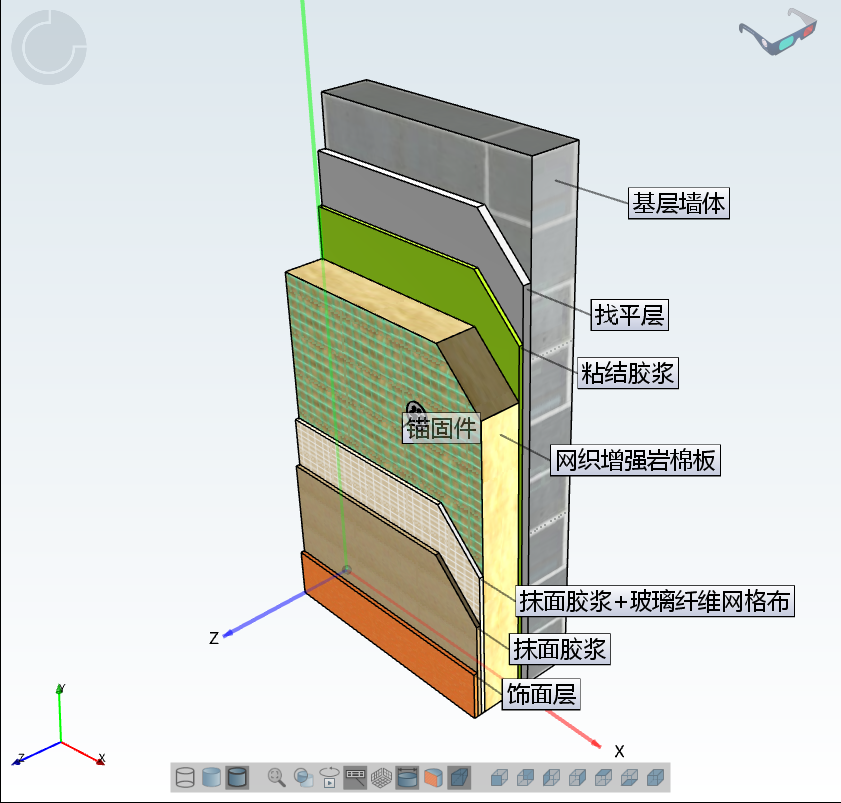Click the overlapping transparent shapes icon

click(x=303, y=777)
